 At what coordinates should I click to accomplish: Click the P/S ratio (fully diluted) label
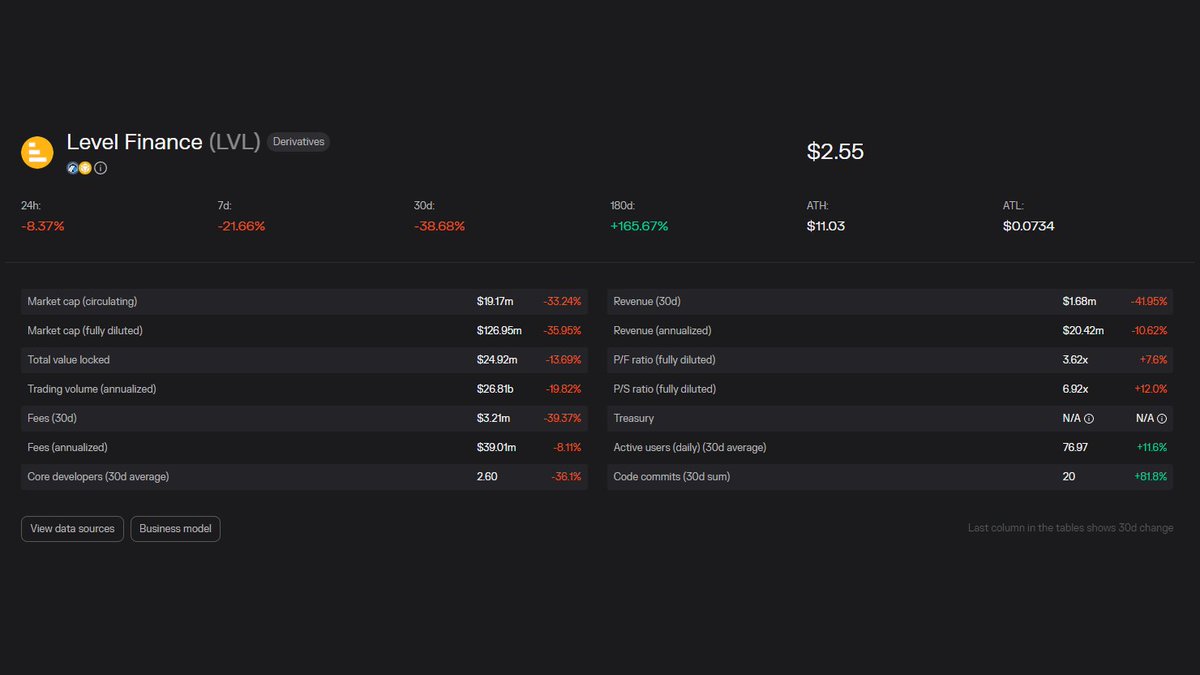[x=664, y=389]
